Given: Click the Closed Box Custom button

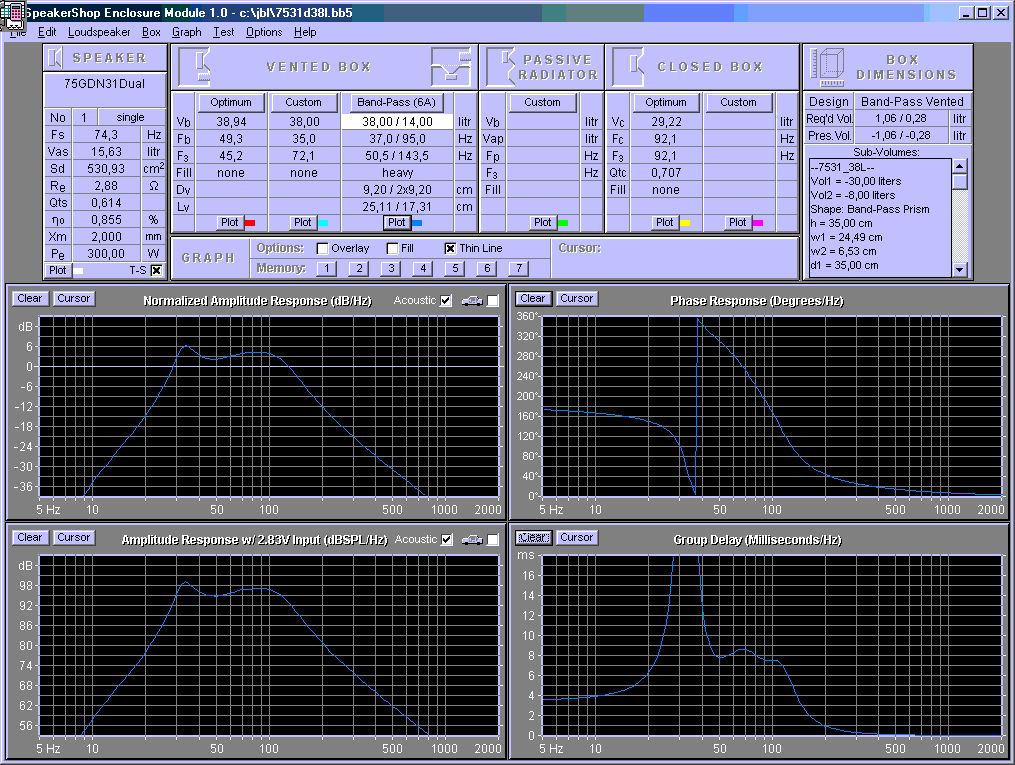Looking at the screenshot, I should pyautogui.click(x=739, y=102).
